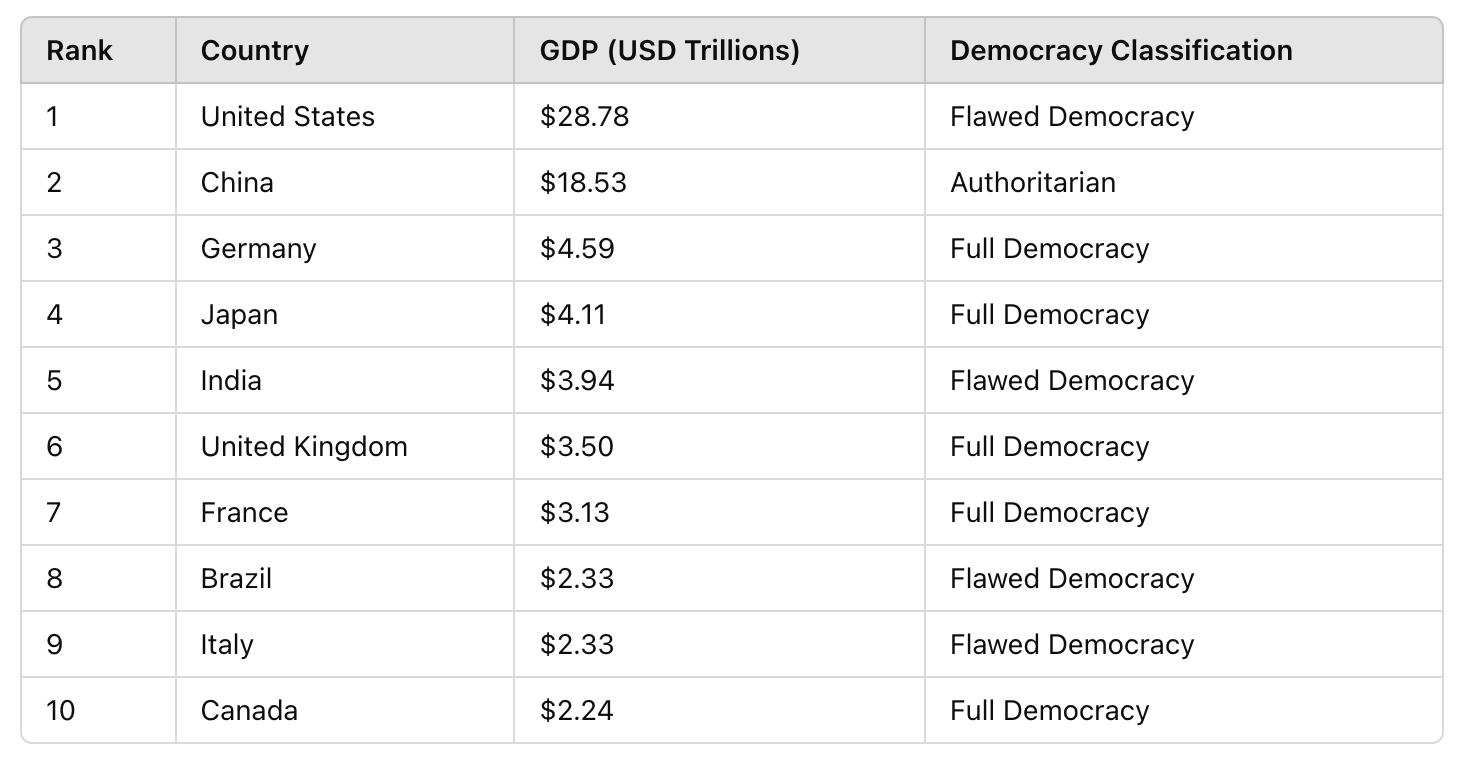Click the United Kingdom cell
The width and height of the screenshot is (1468, 762).
point(304,447)
